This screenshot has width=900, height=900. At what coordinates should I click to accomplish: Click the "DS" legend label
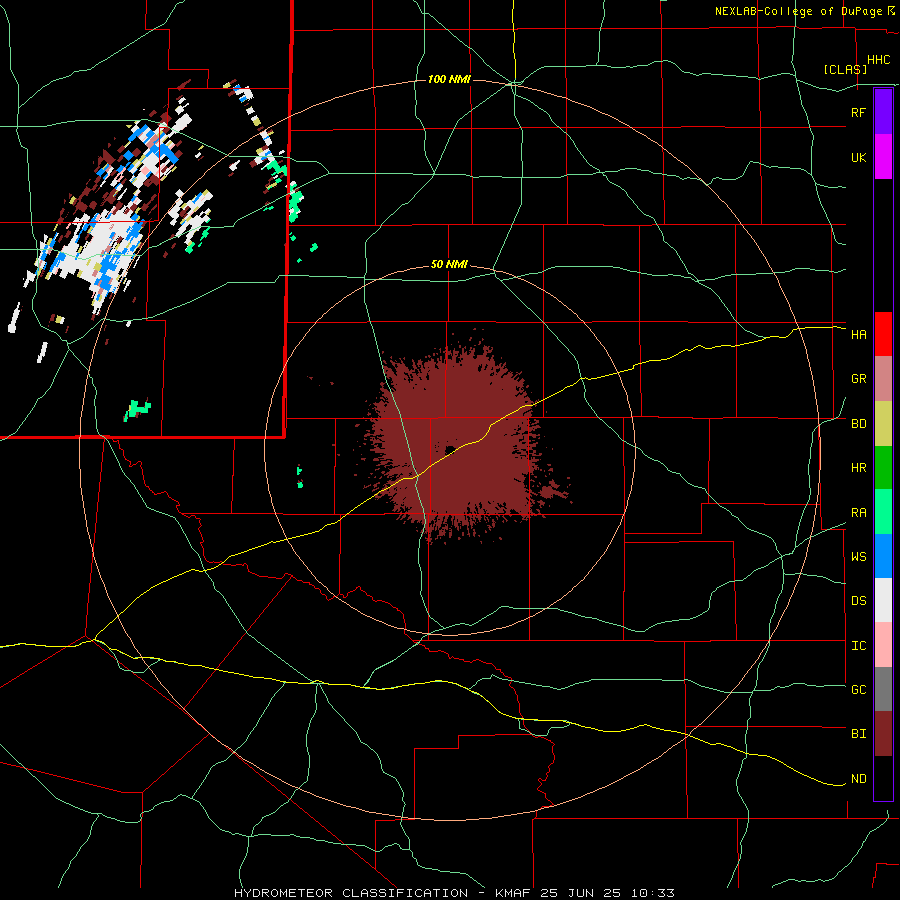pyautogui.click(x=858, y=601)
